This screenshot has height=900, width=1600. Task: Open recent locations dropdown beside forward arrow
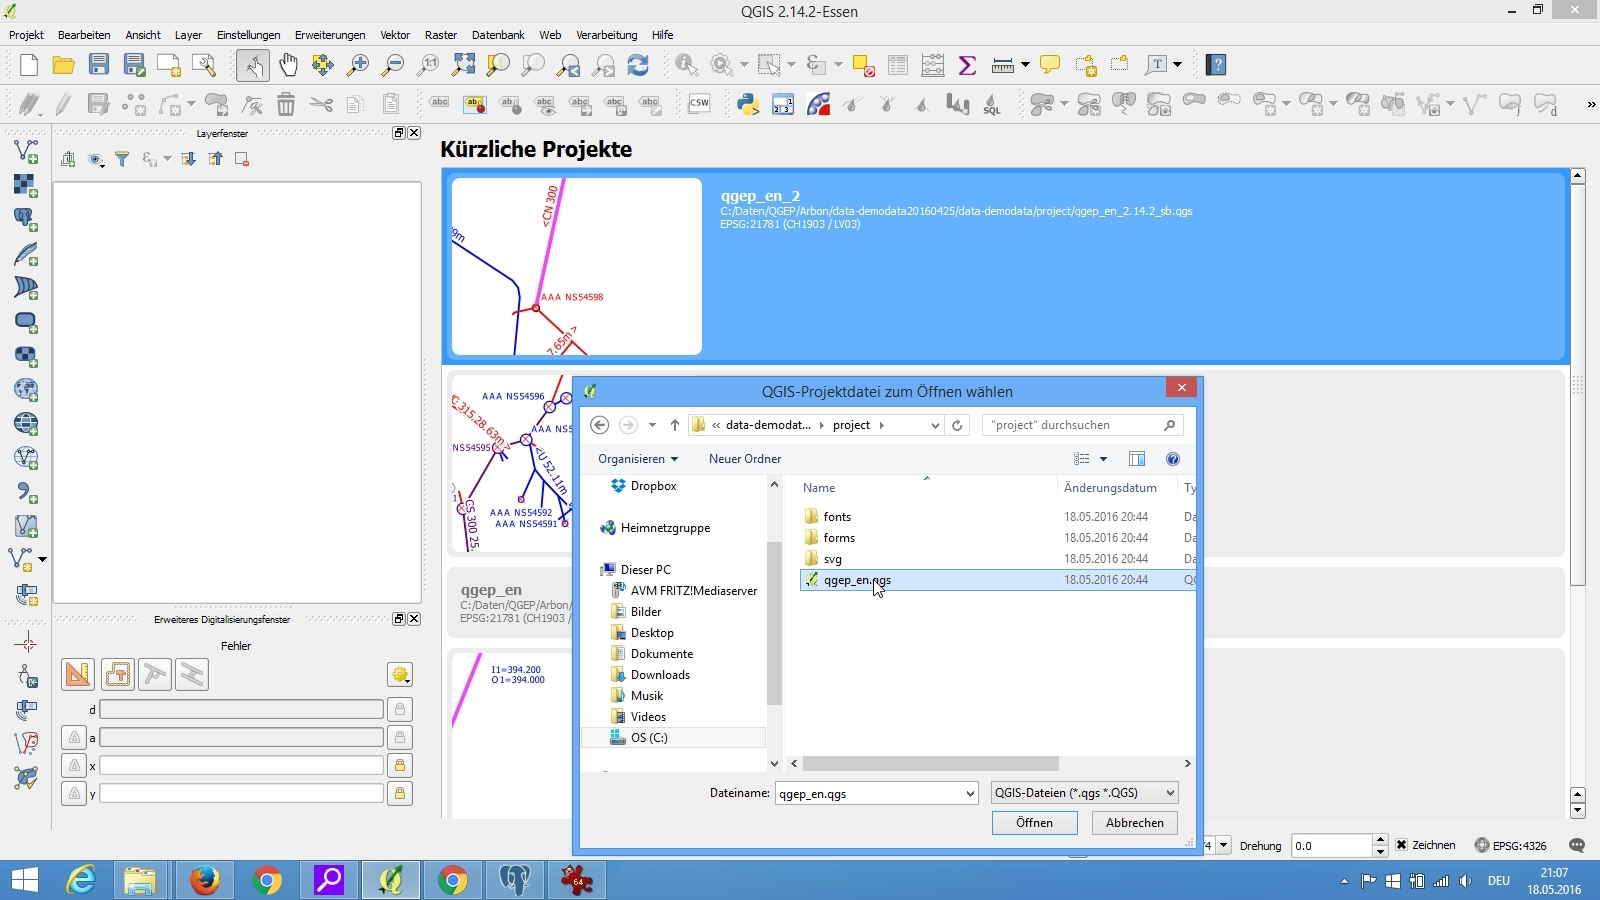(x=652, y=425)
